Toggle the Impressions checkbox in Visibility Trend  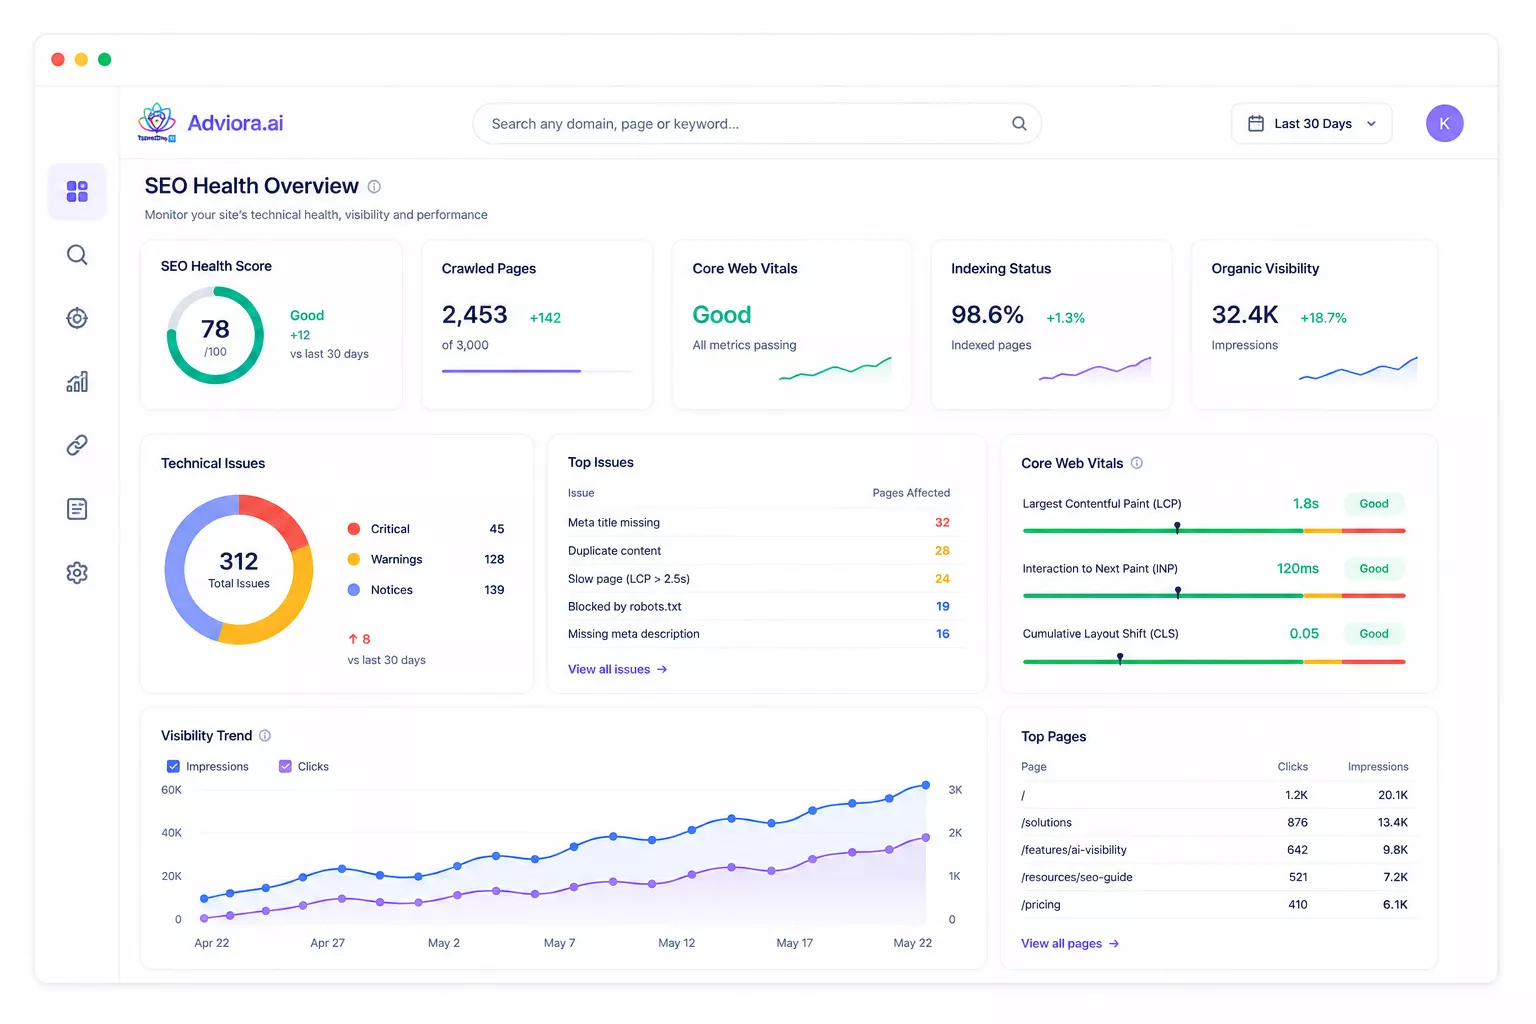pyautogui.click(x=173, y=767)
